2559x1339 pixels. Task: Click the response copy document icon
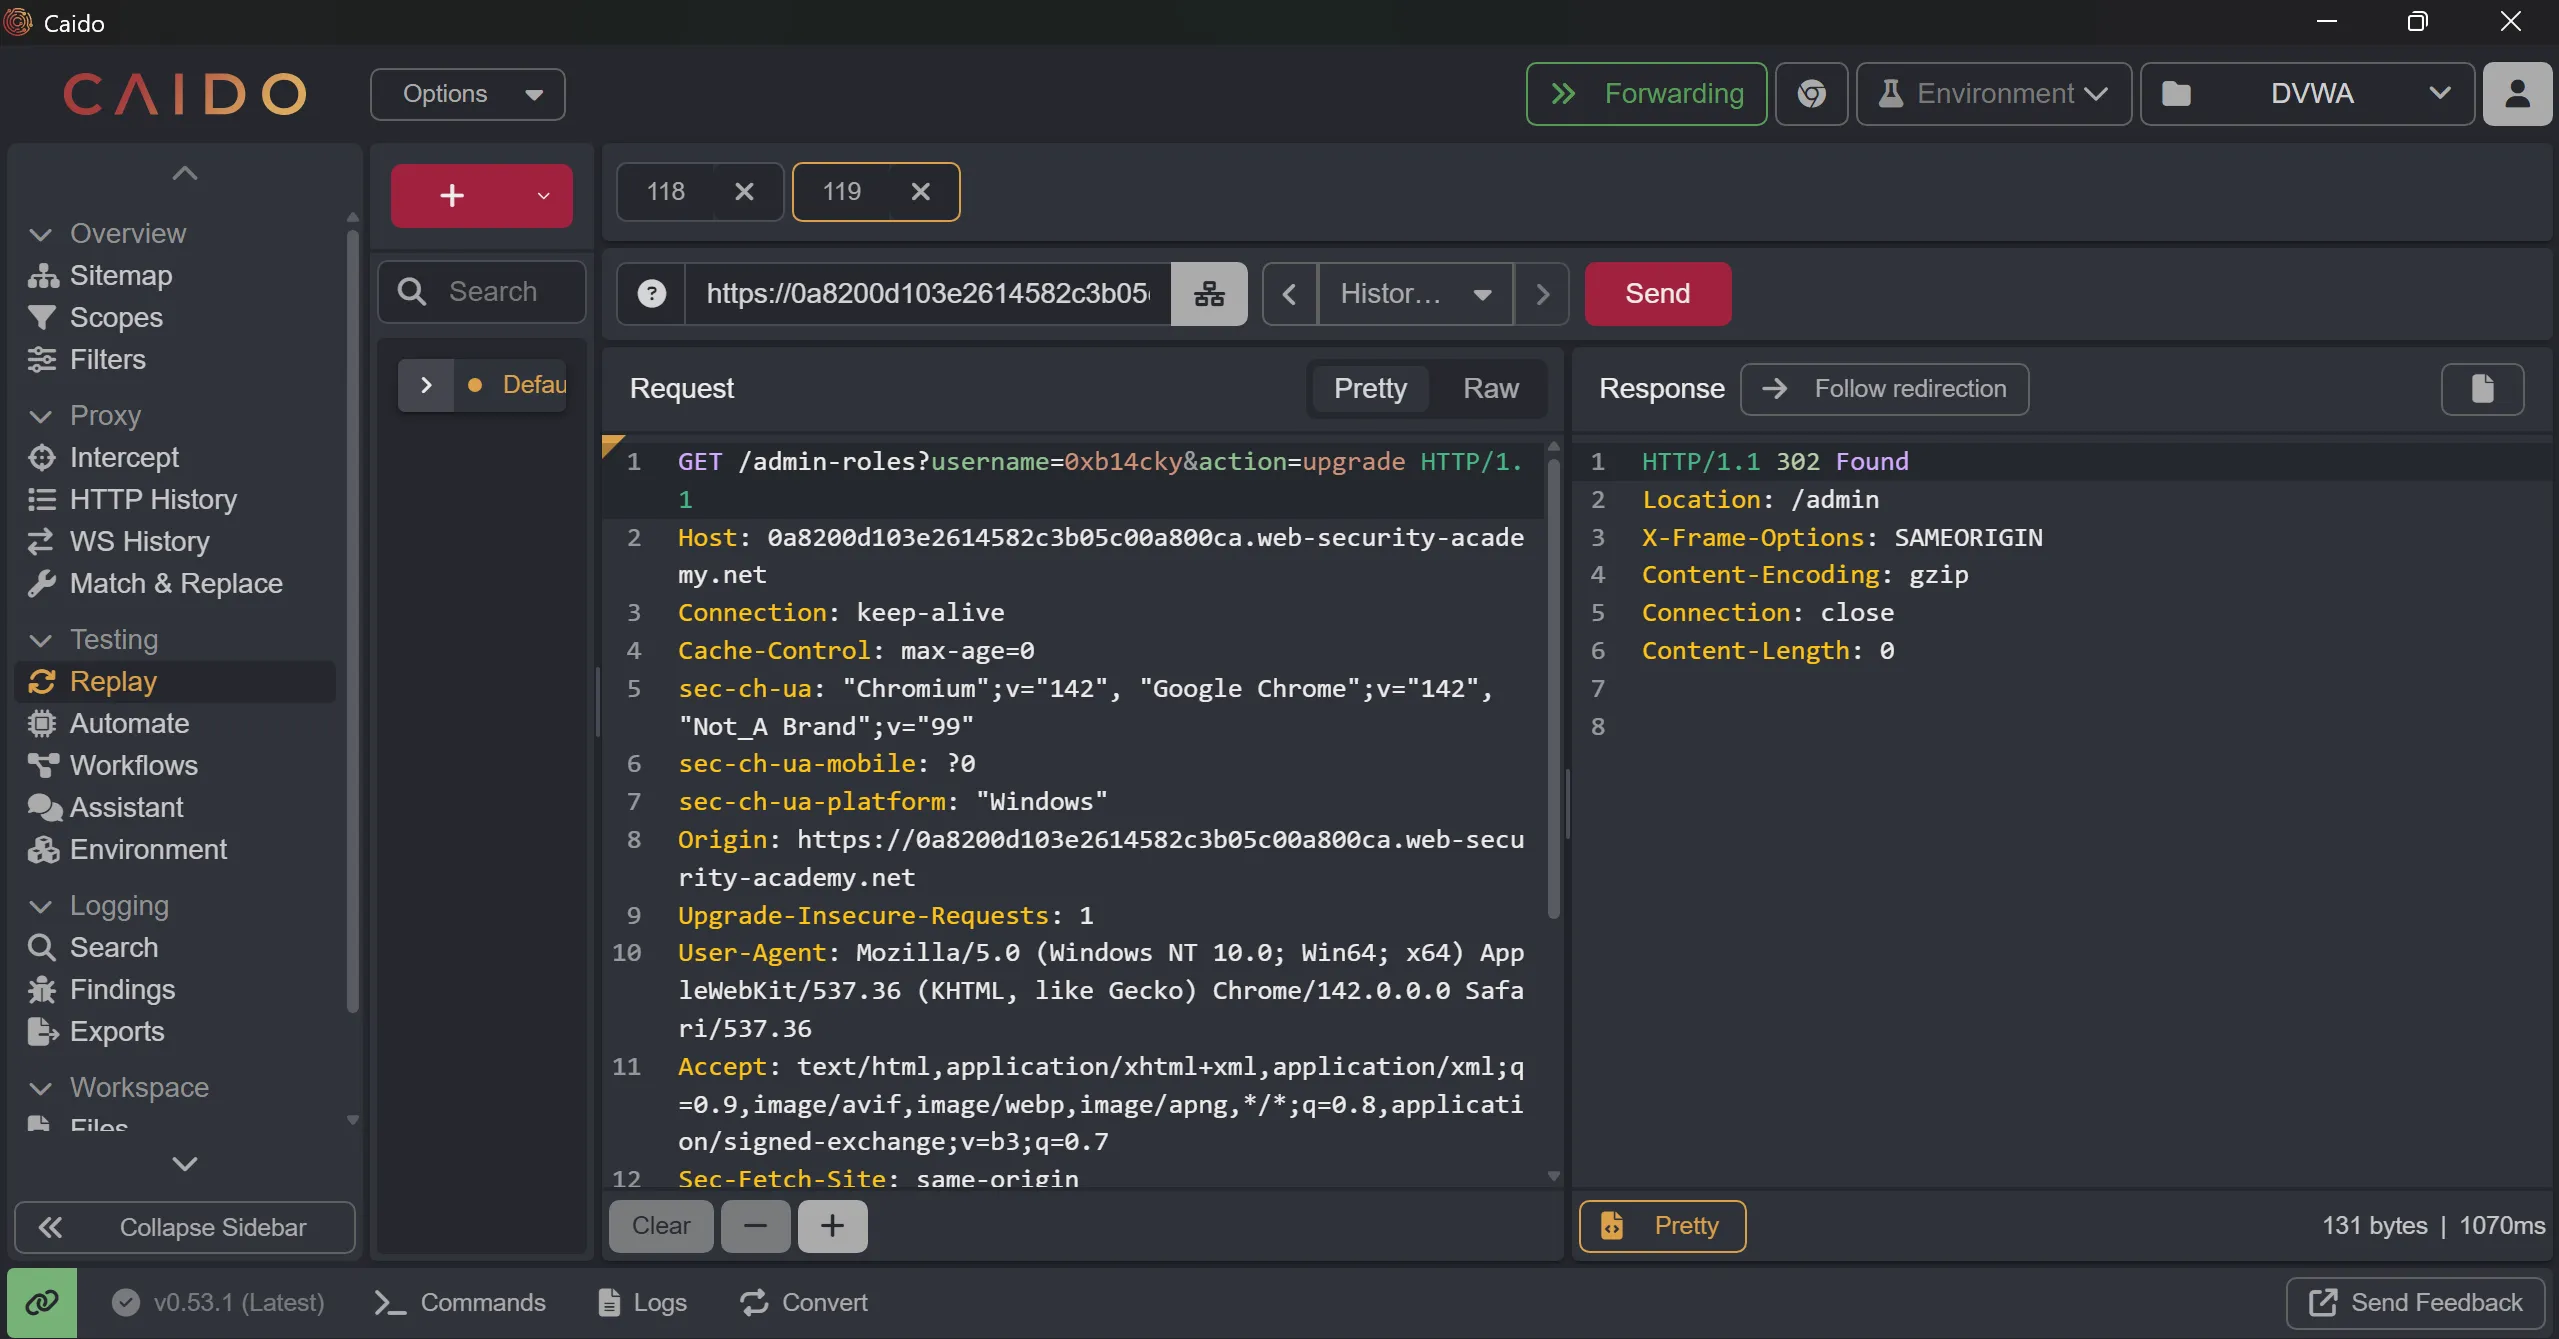pyautogui.click(x=2482, y=389)
